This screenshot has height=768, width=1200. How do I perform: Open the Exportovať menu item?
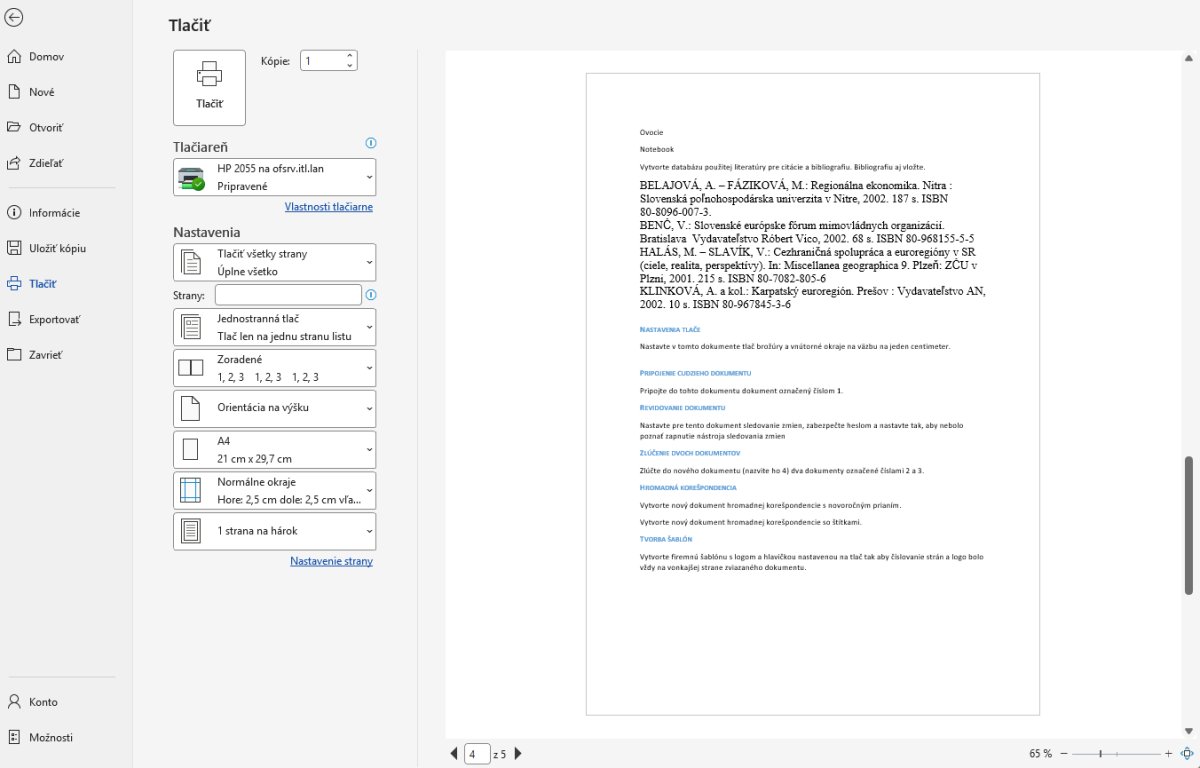click(x=55, y=319)
